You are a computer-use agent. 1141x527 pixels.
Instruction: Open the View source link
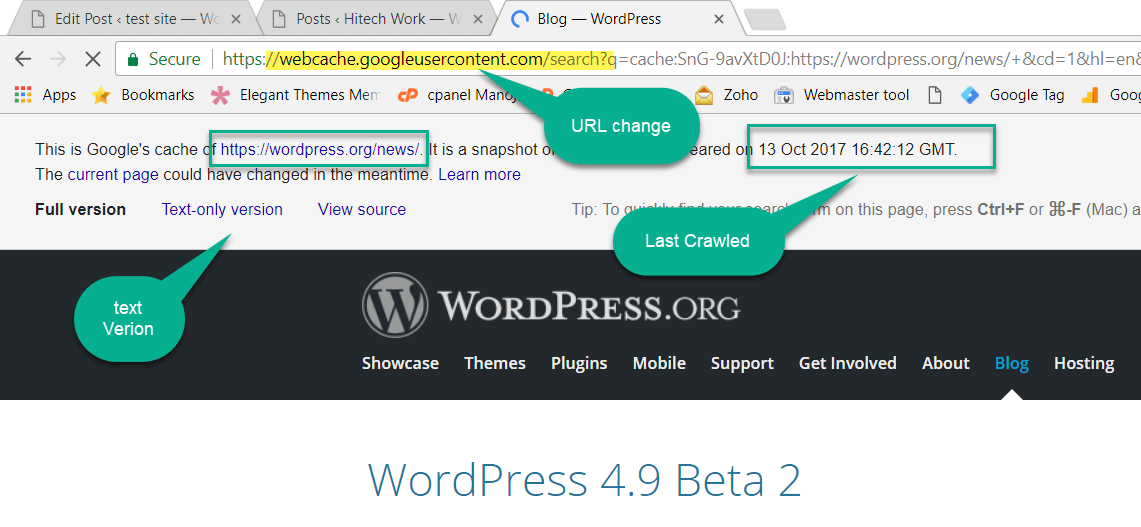pyautogui.click(x=362, y=210)
